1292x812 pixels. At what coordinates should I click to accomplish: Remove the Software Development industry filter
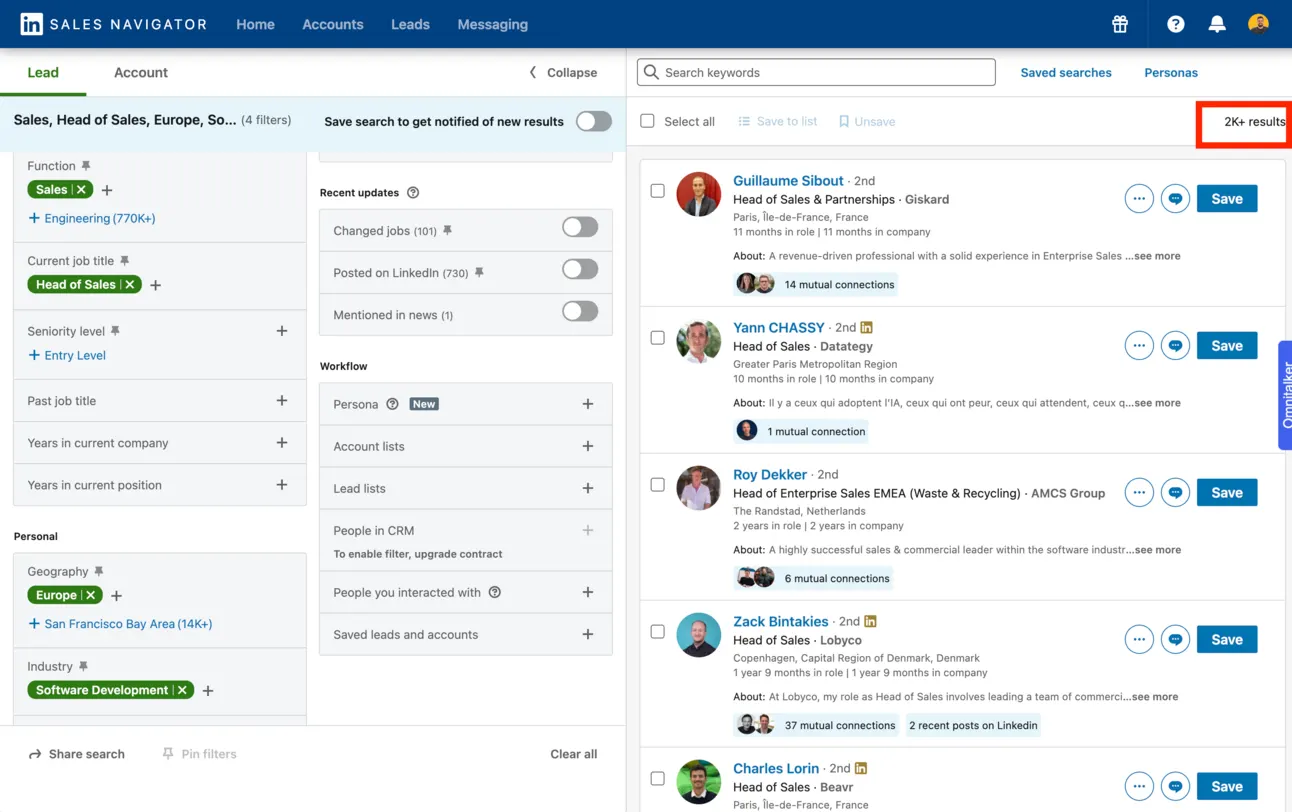[x=182, y=690]
